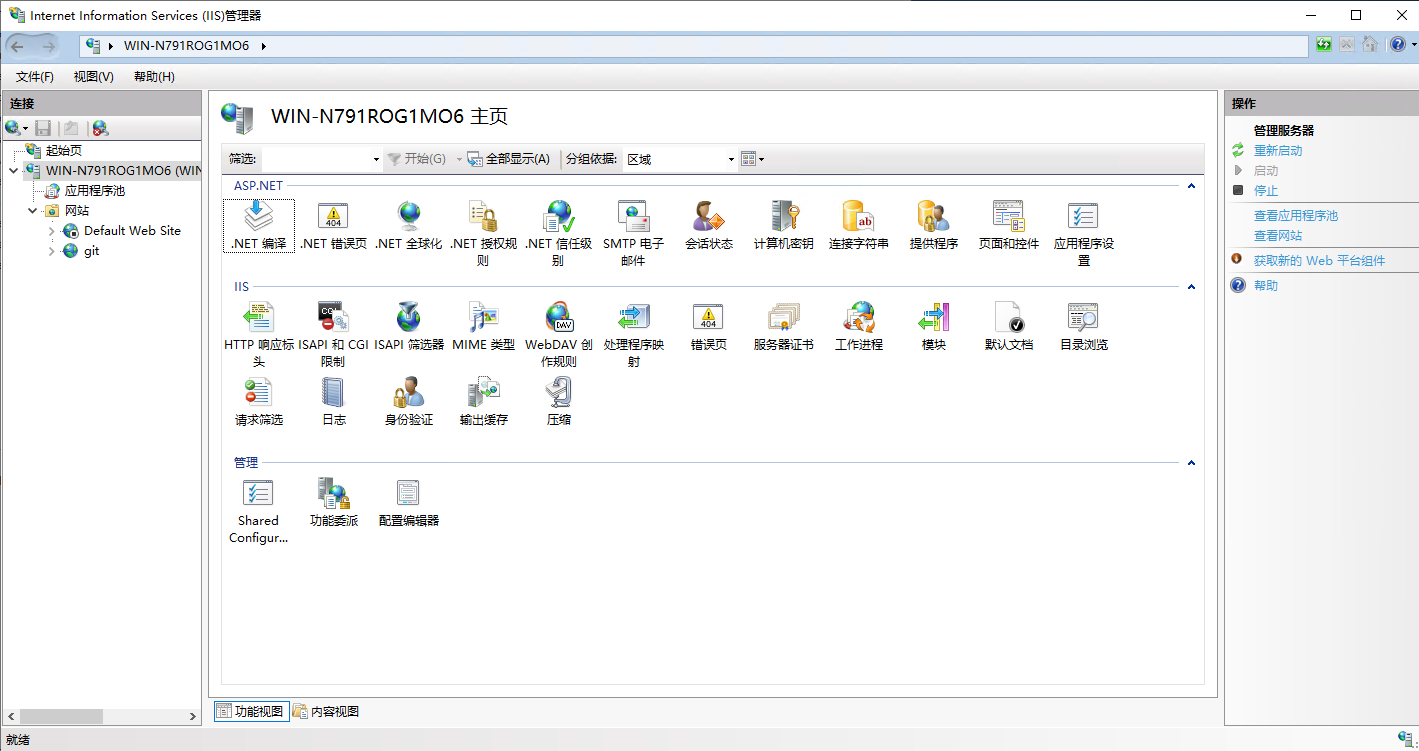Click the refresh icon in the address bar
Viewport: 1419px width, 751px height.
click(1322, 44)
